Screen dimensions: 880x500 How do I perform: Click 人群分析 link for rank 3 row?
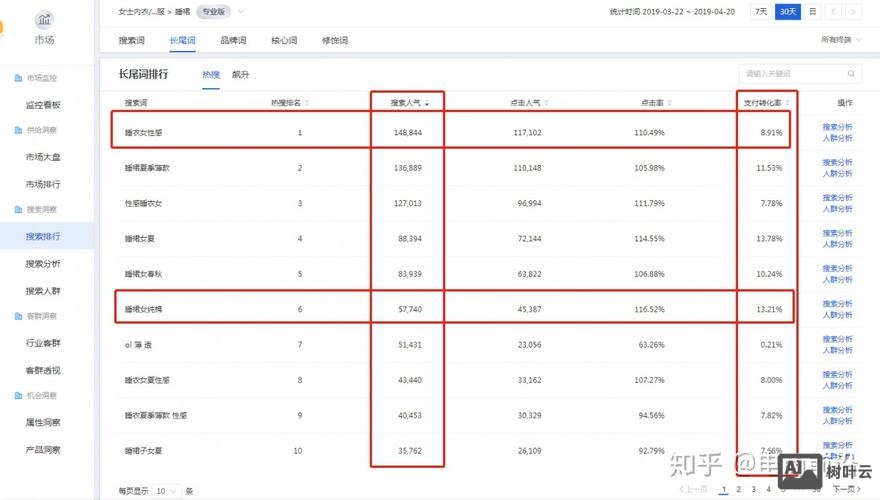(837, 209)
